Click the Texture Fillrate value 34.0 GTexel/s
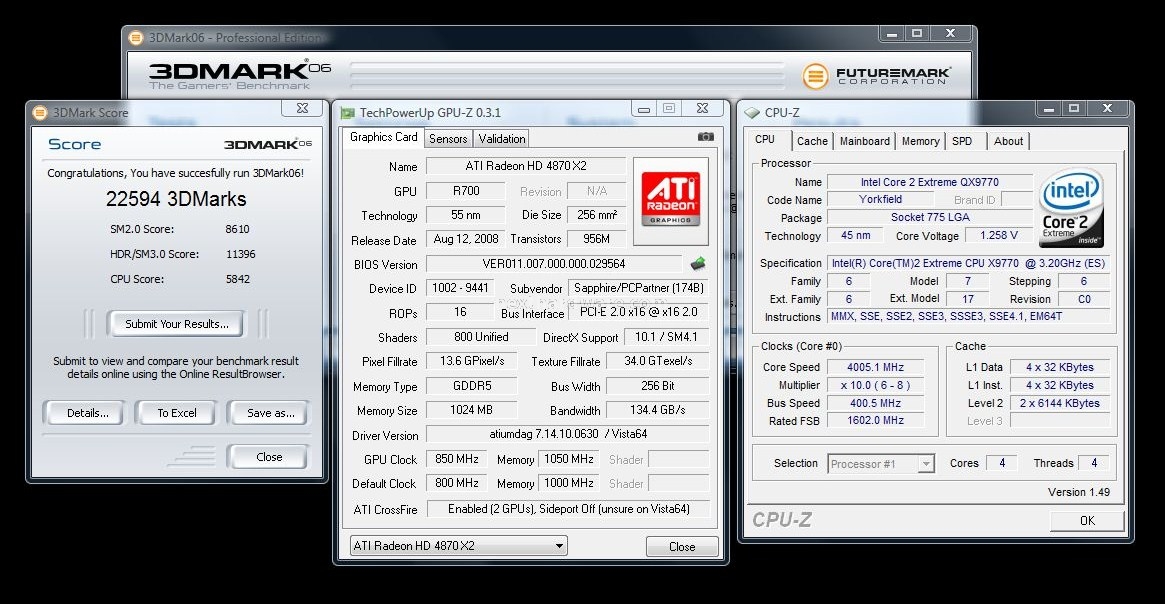The width and height of the screenshot is (1165, 604). tap(658, 361)
